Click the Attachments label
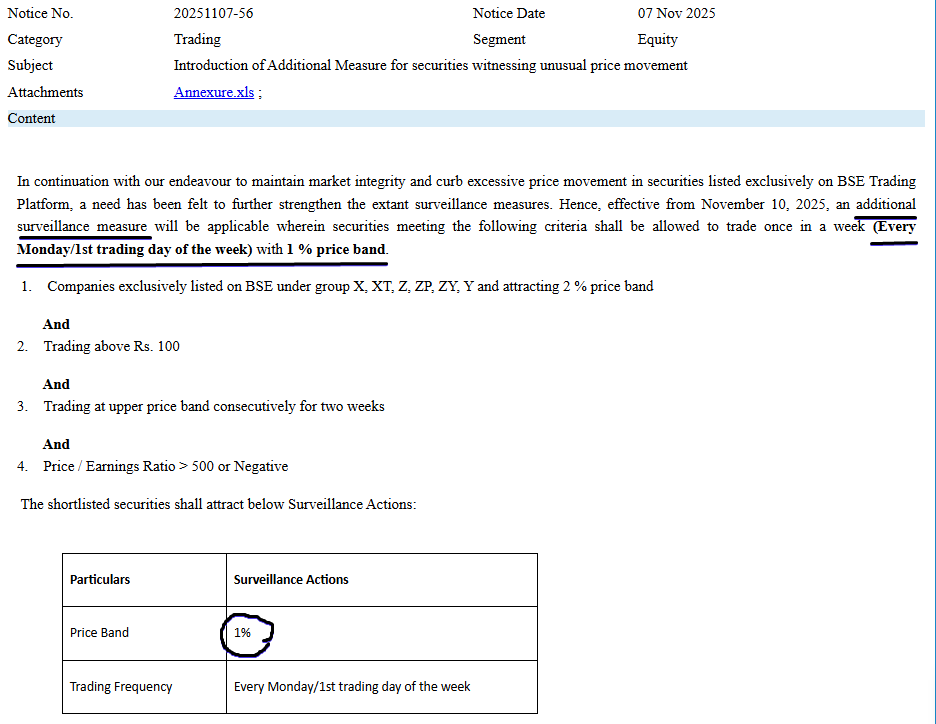936x724 pixels. [x=45, y=92]
